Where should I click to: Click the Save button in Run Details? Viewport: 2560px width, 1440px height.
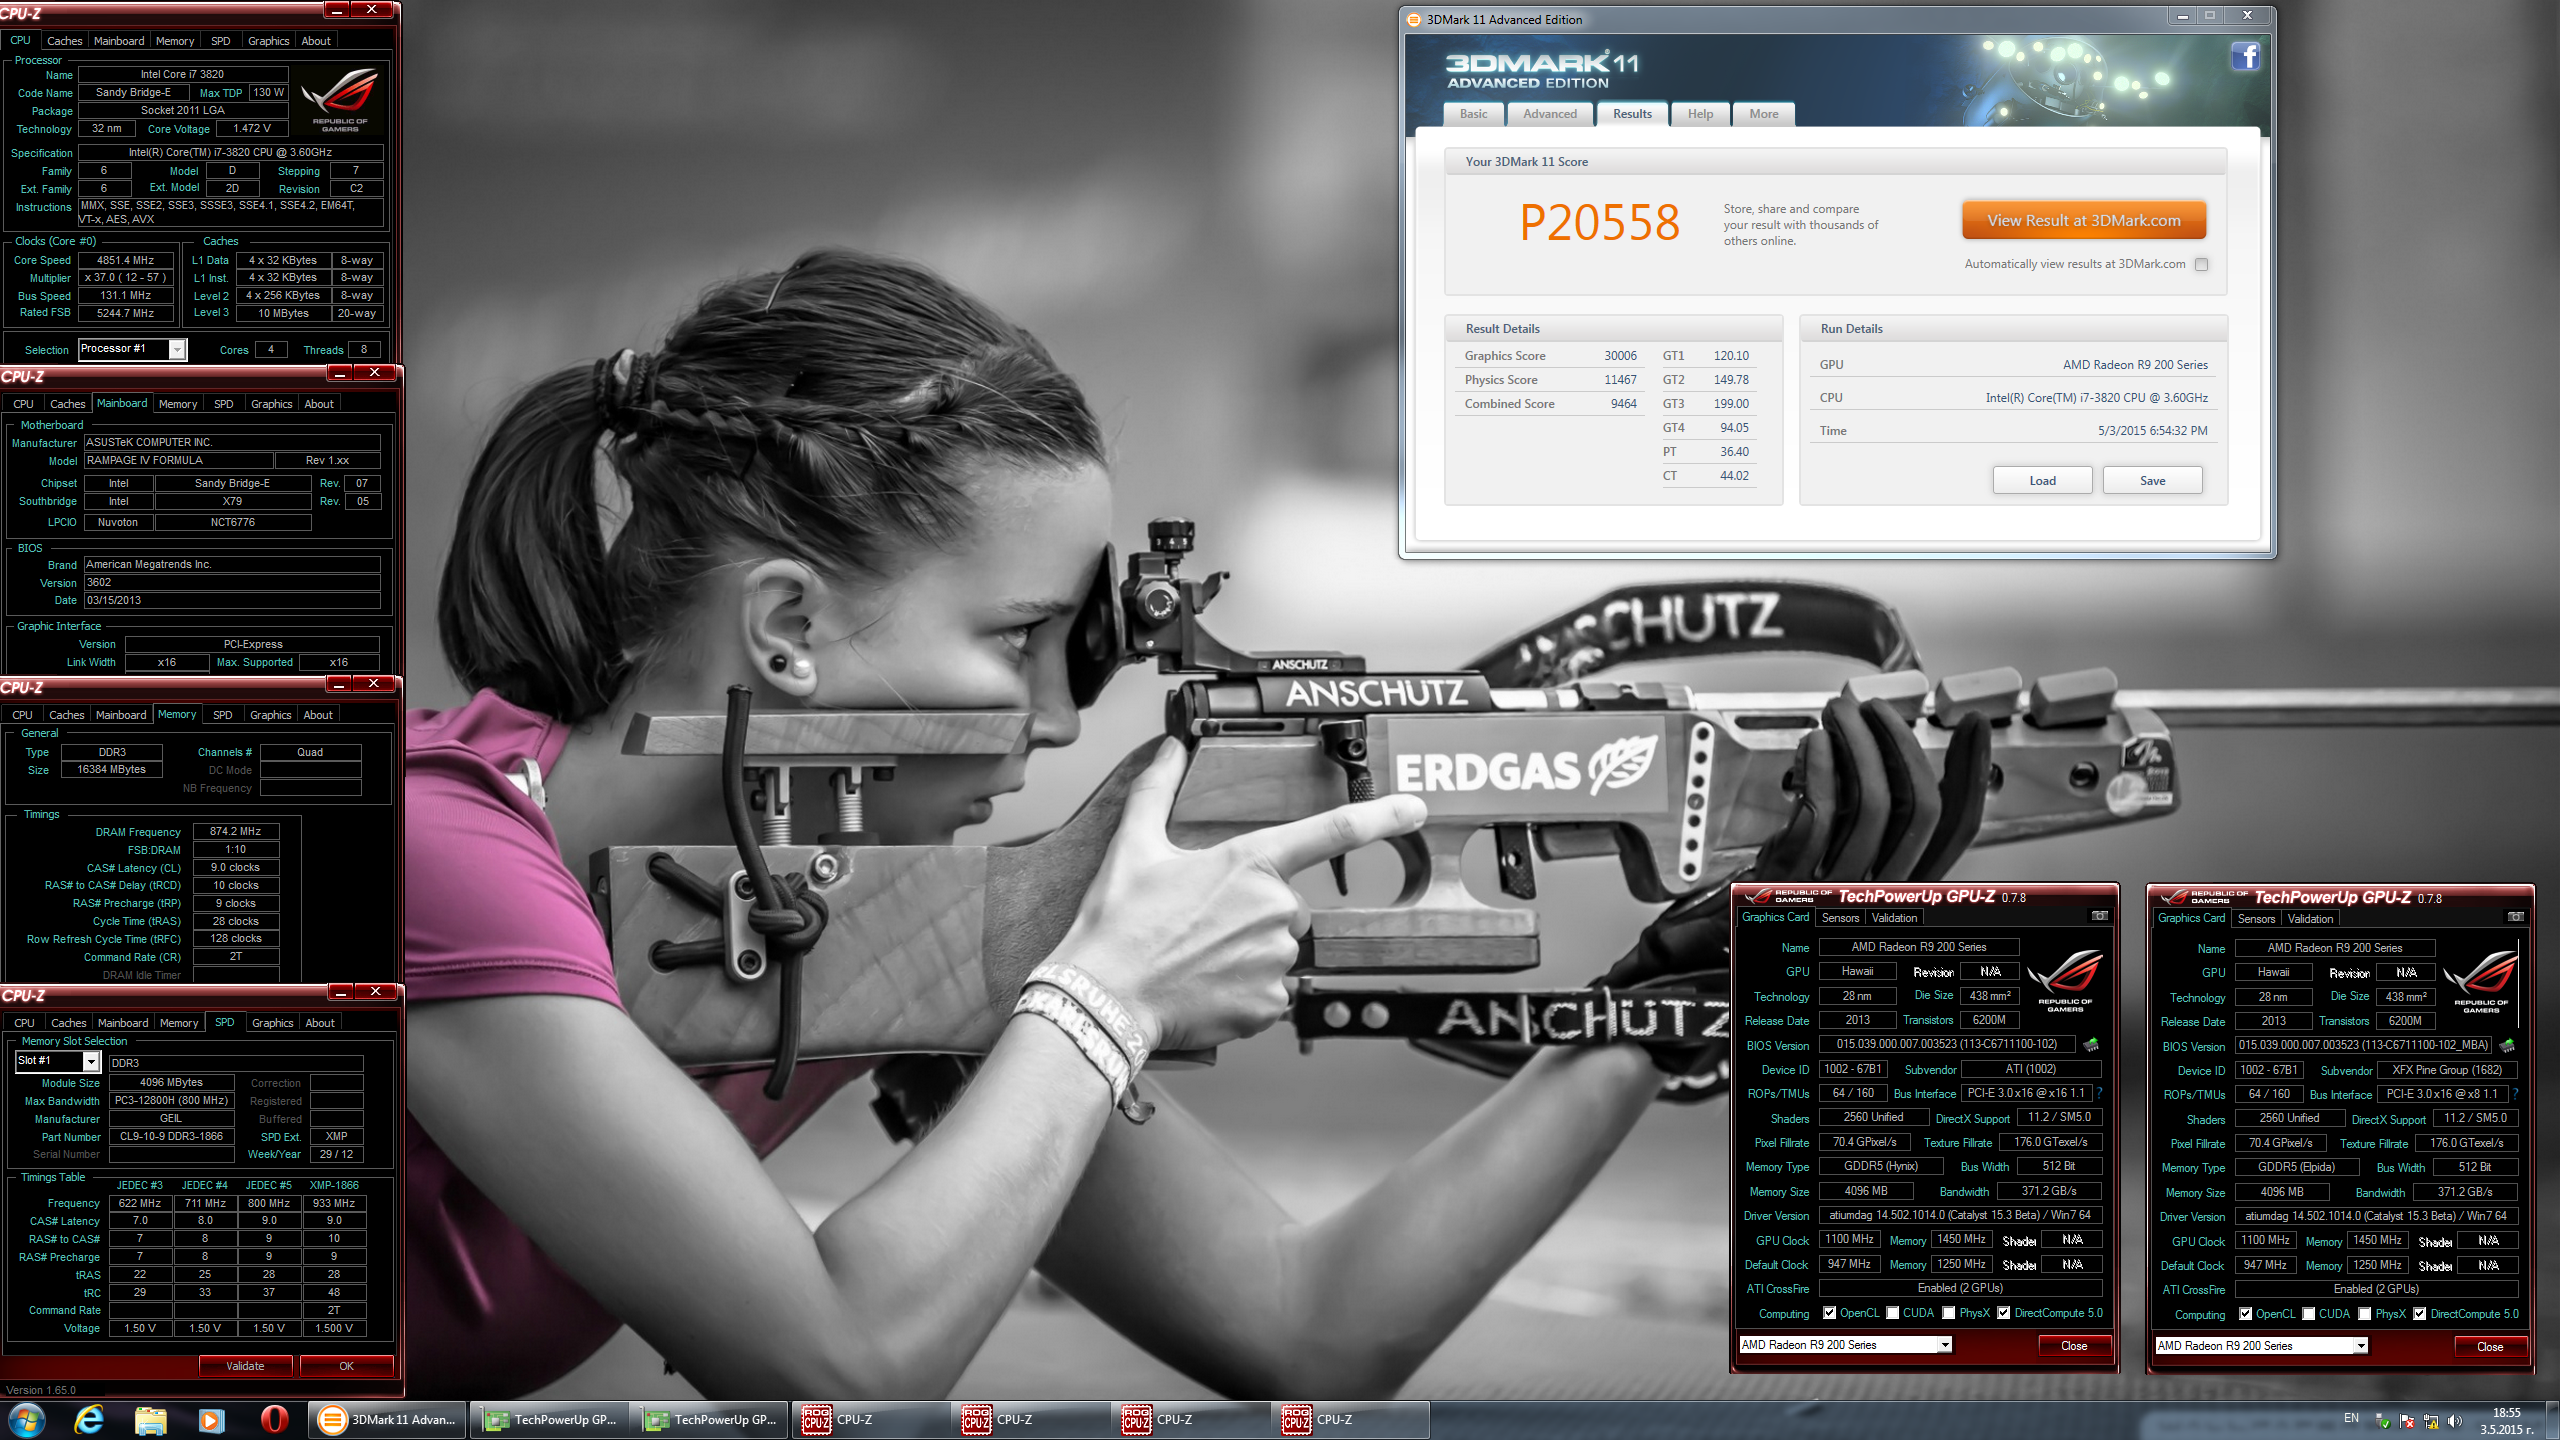pos(2152,481)
